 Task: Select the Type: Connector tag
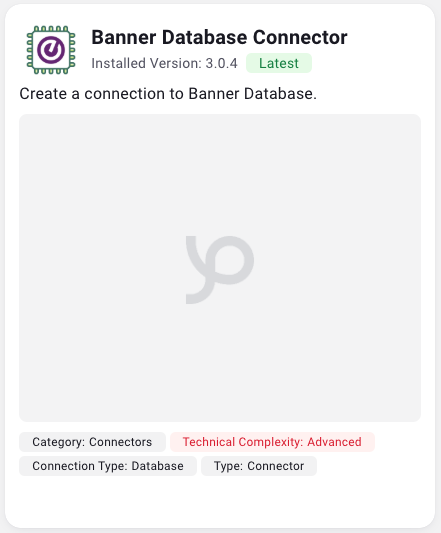tap(259, 466)
